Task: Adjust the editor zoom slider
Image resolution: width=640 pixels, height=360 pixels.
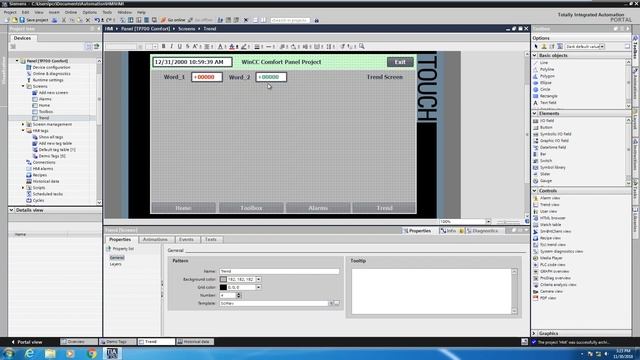Action: click(507, 222)
